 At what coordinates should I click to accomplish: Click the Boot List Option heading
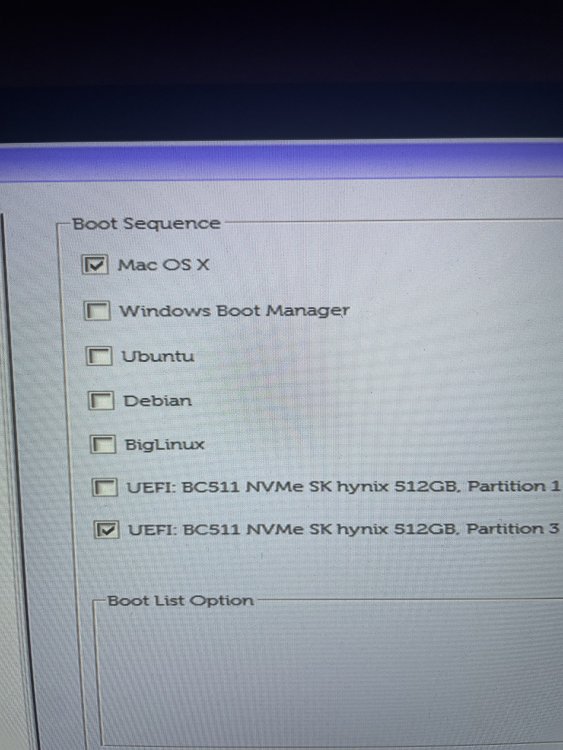(x=180, y=600)
